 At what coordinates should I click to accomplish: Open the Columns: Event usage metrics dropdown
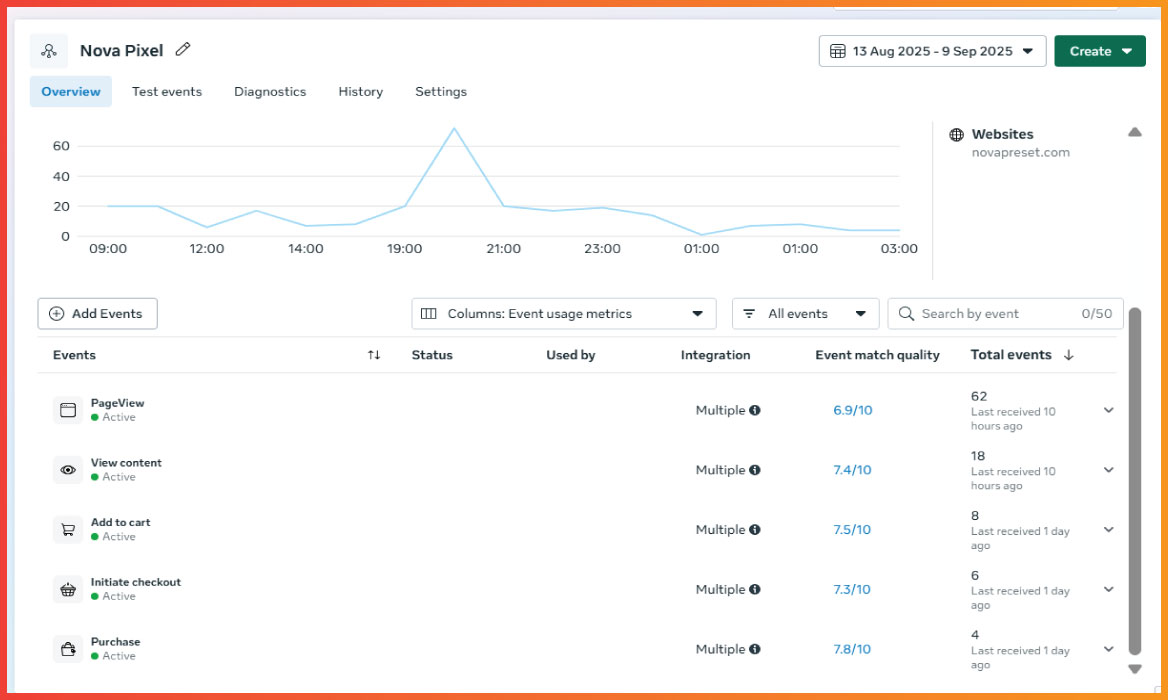pos(563,313)
